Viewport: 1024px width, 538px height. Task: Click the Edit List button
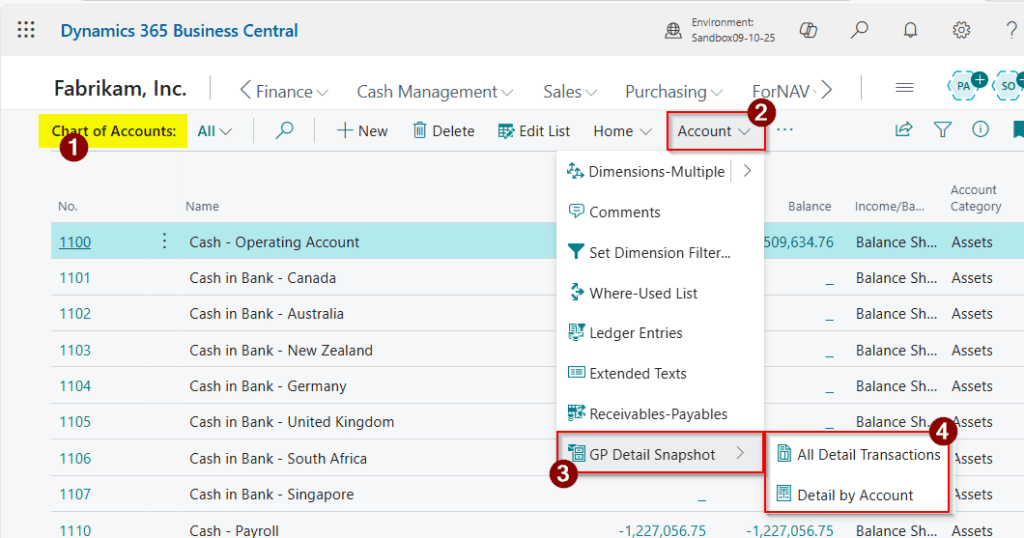(x=534, y=131)
